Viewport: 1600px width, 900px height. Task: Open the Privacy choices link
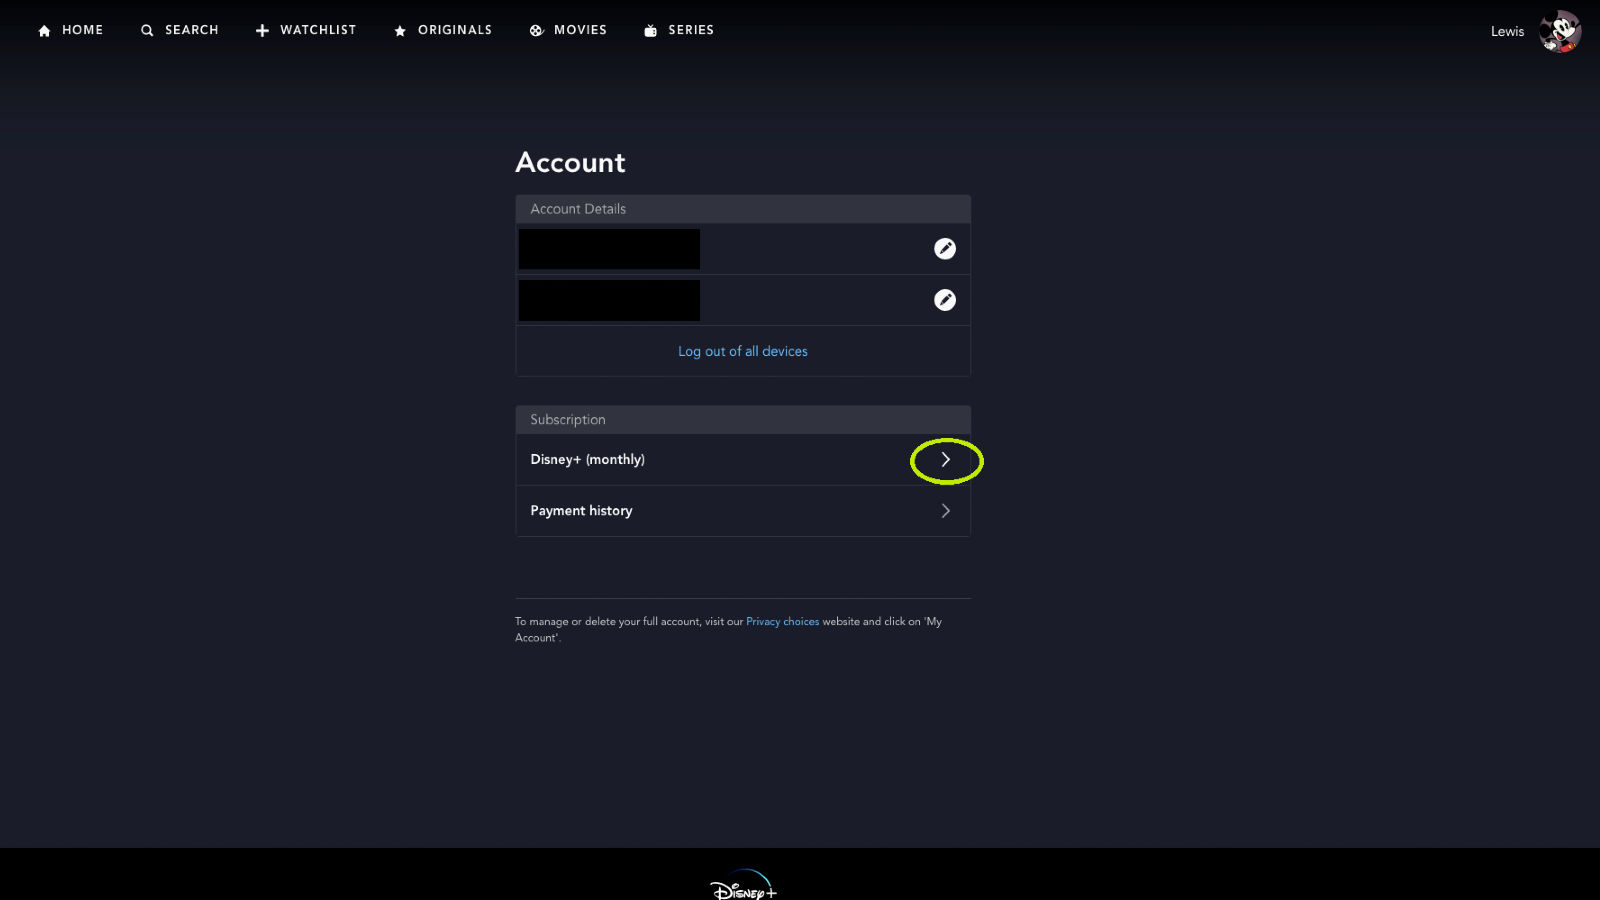(x=782, y=621)
